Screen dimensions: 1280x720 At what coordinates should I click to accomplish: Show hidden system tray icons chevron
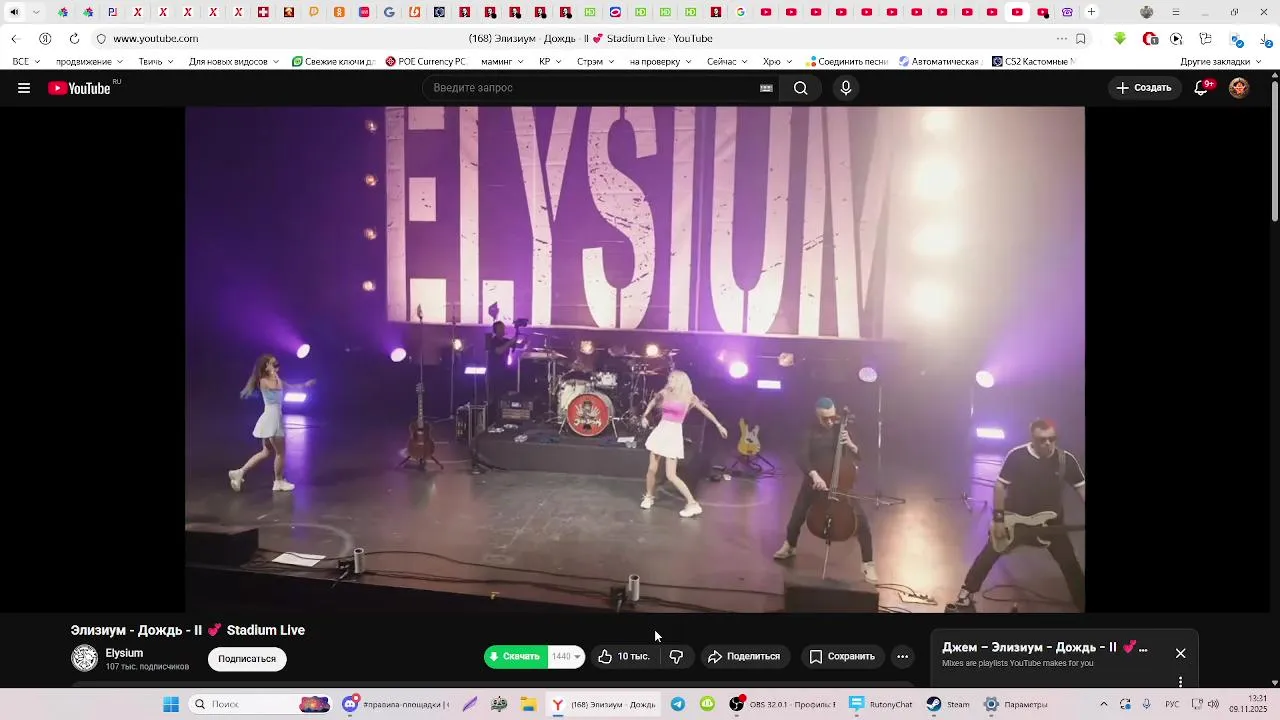click(1104, 704)
